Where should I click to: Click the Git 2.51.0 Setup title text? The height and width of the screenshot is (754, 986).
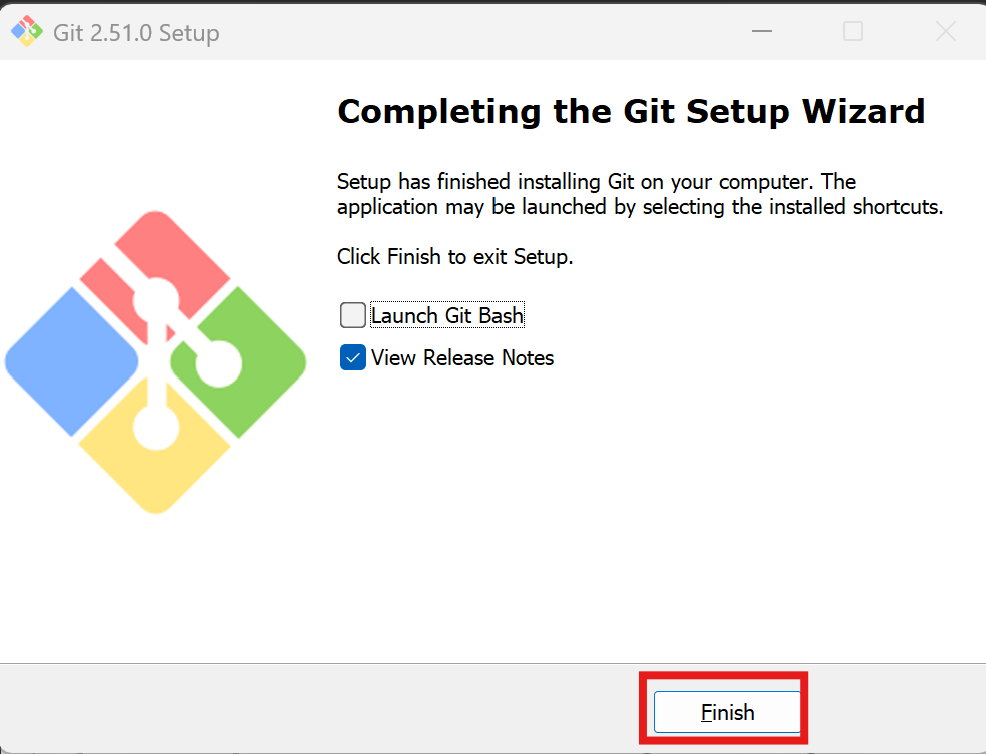pyautogui.click(x=136, y=33)
